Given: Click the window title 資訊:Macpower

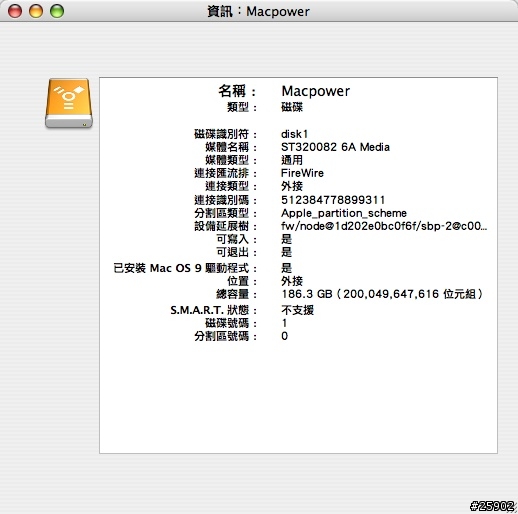Looking at the screenshot, I should (x=258, y=11).
